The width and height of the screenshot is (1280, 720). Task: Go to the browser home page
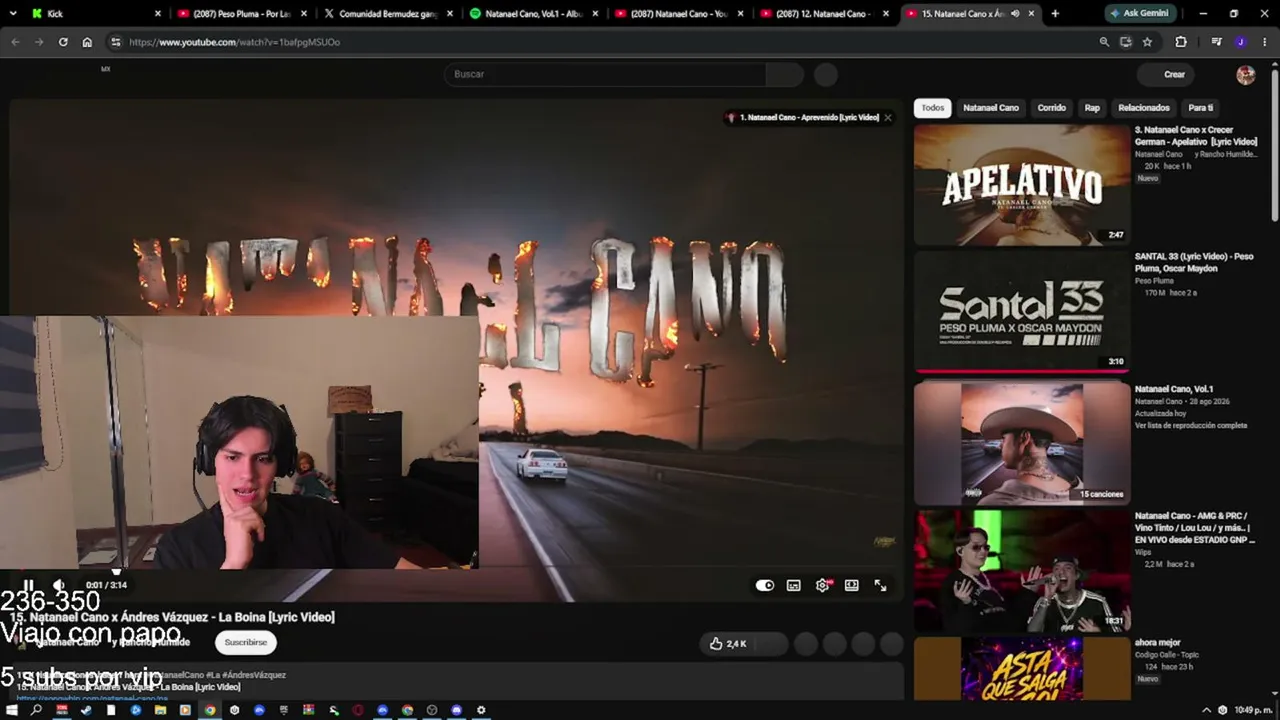(x=87, y=42)
